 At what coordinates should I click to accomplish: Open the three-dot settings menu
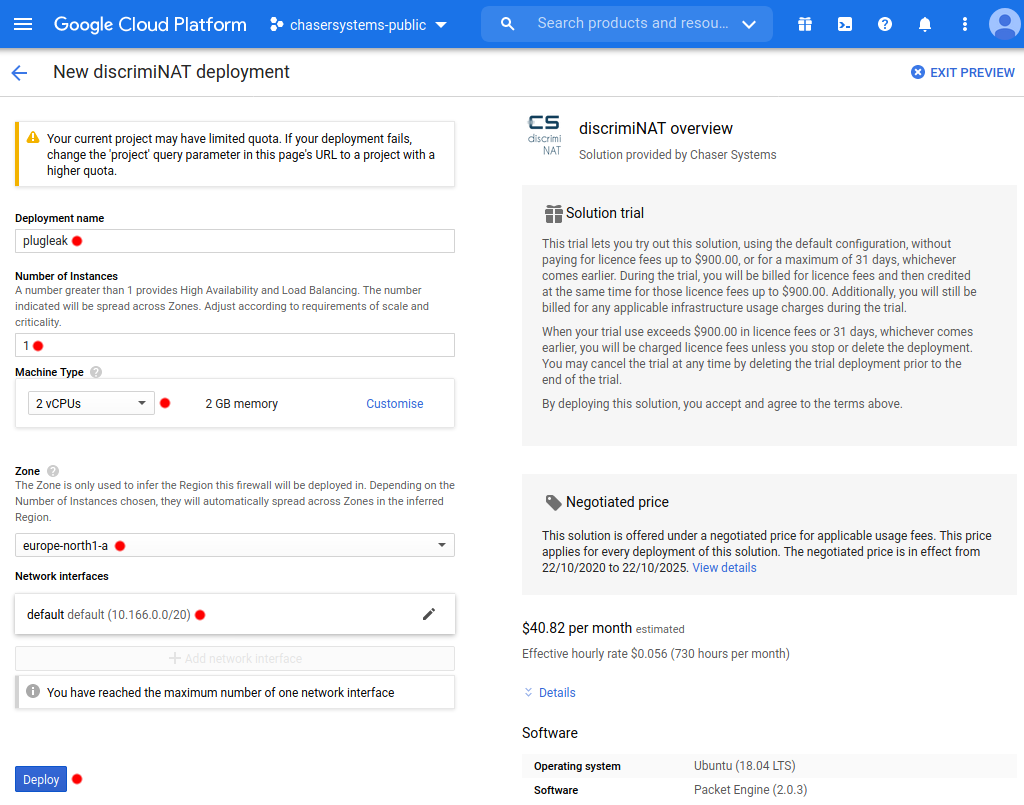point(965,24)
